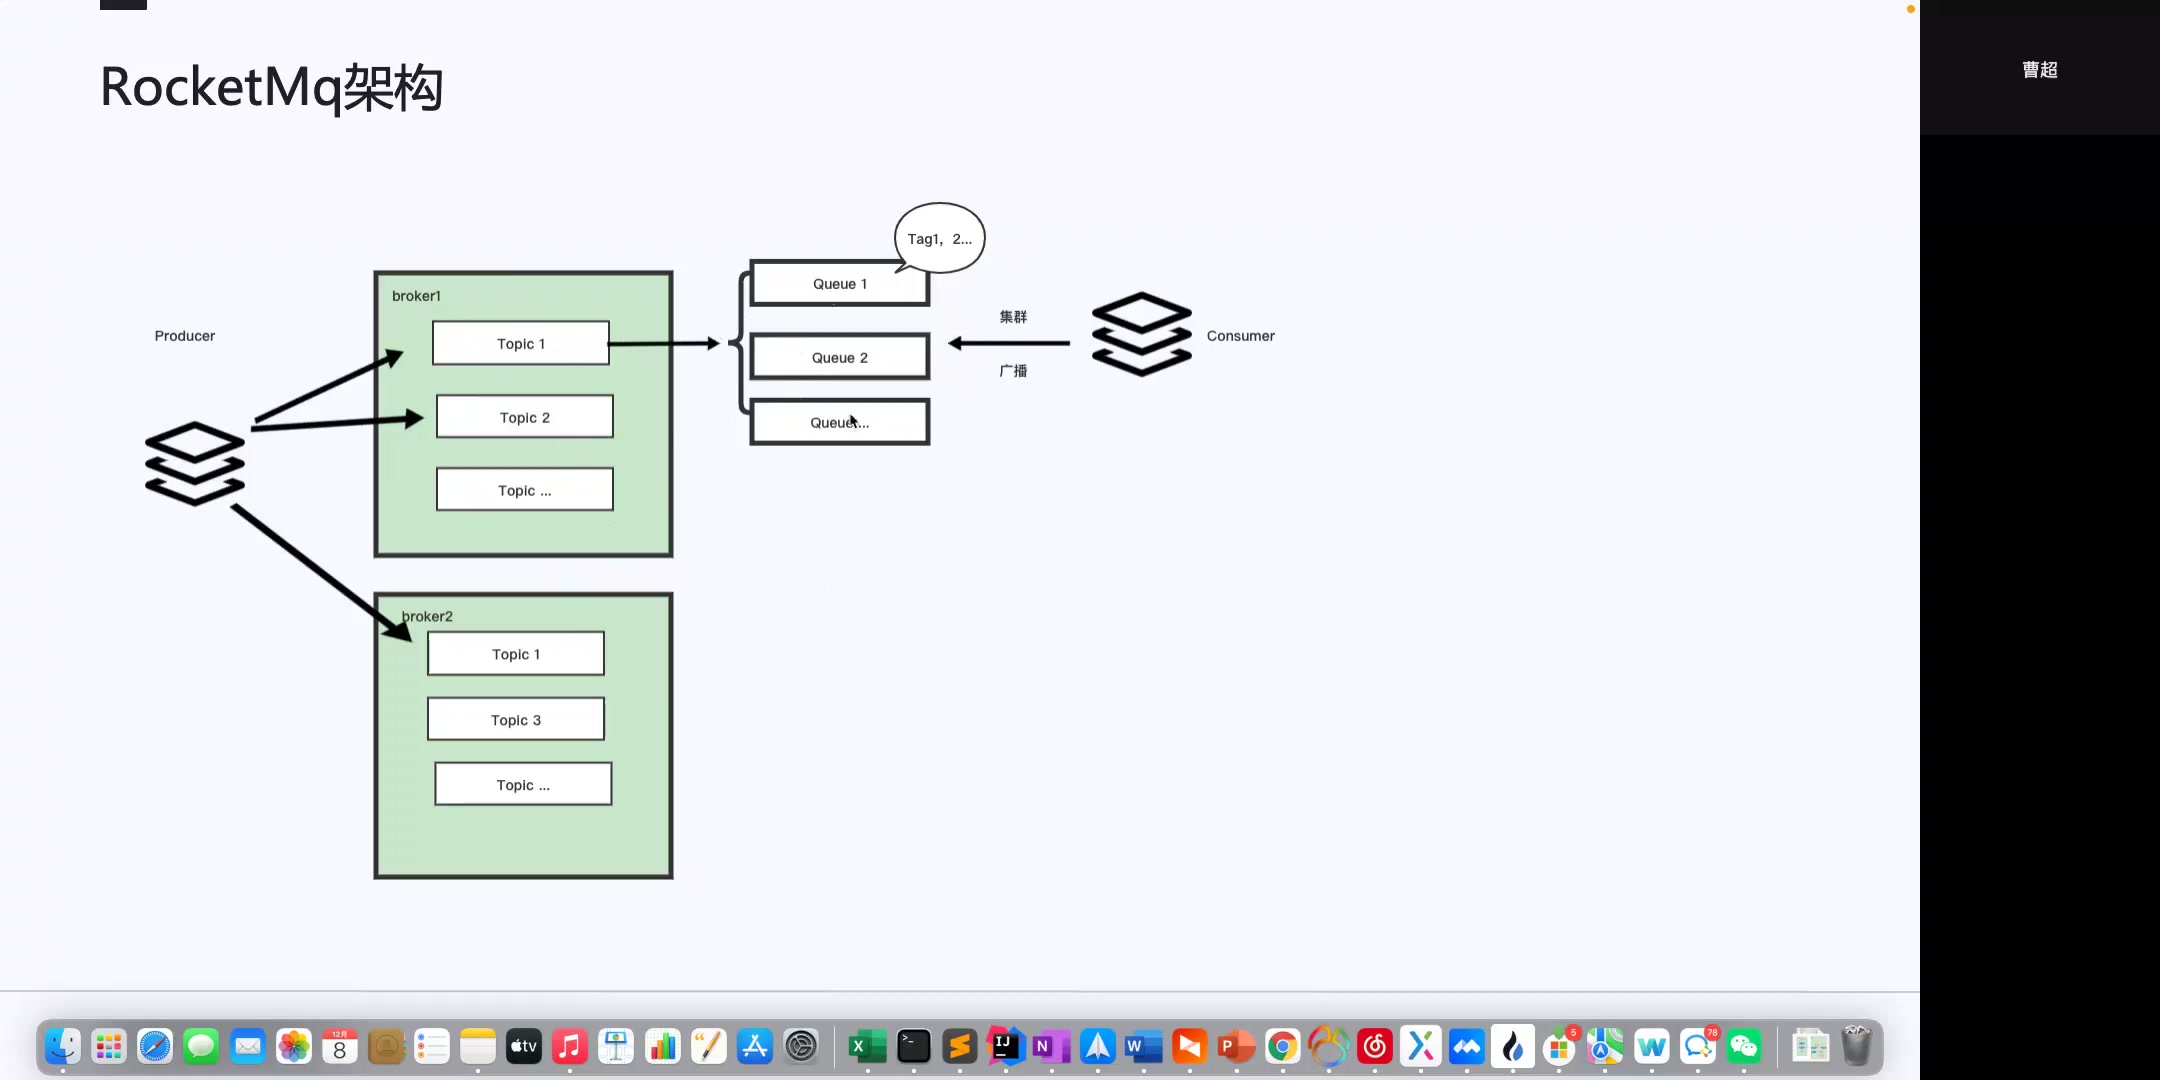The height and width of the screenshot is (1080, 2160).
Task: Open the X-shaped app icon
Action: pos(1421,1047)
